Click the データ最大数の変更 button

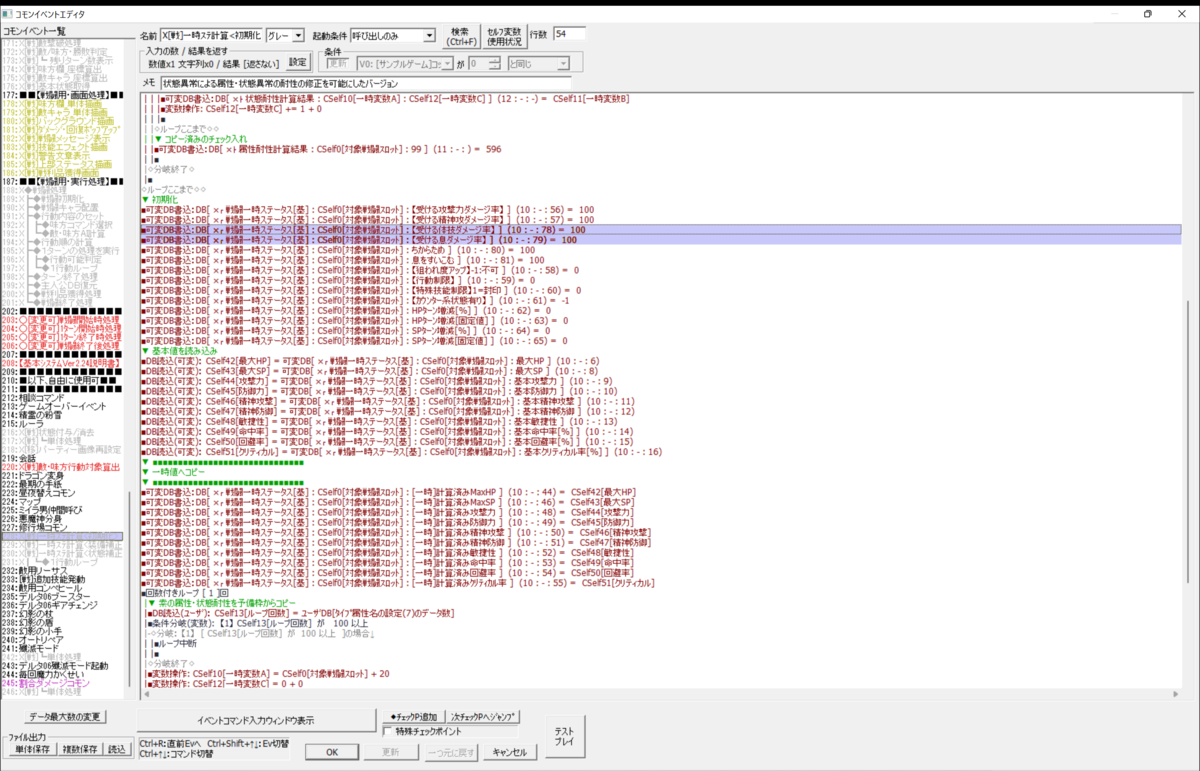click(66, 717)
